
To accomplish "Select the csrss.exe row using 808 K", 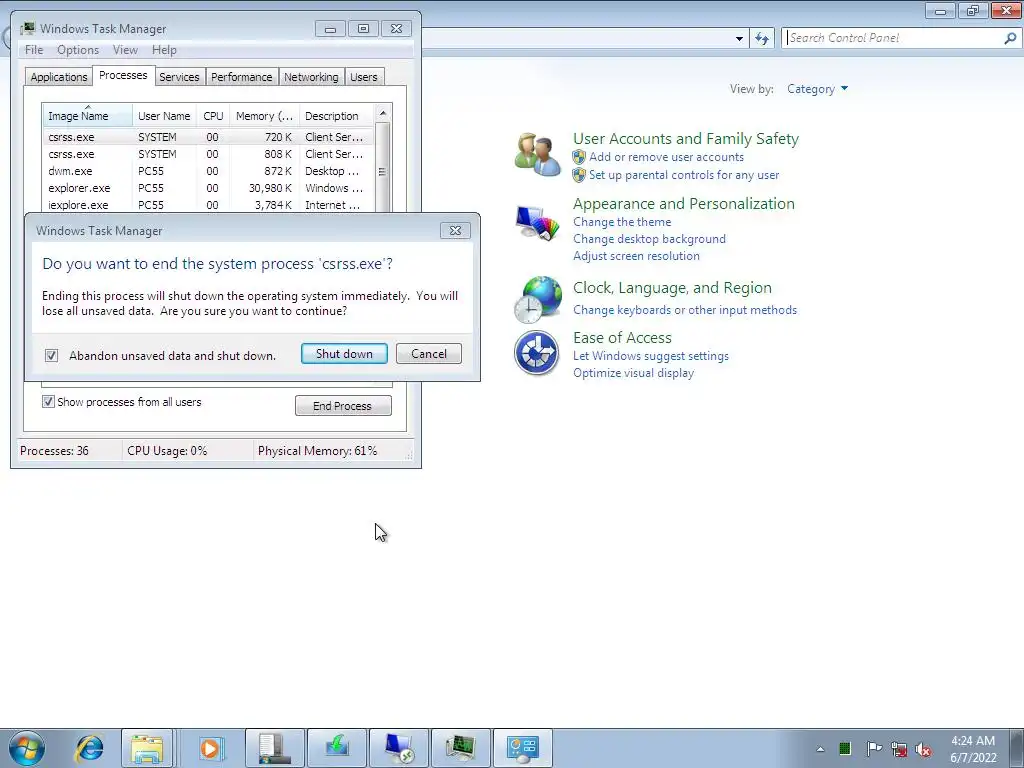I will point(208,154).
